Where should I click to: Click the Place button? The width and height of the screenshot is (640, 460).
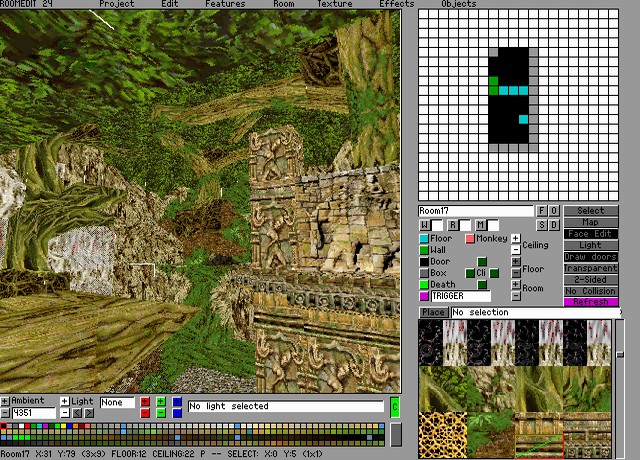click(433, 313)
